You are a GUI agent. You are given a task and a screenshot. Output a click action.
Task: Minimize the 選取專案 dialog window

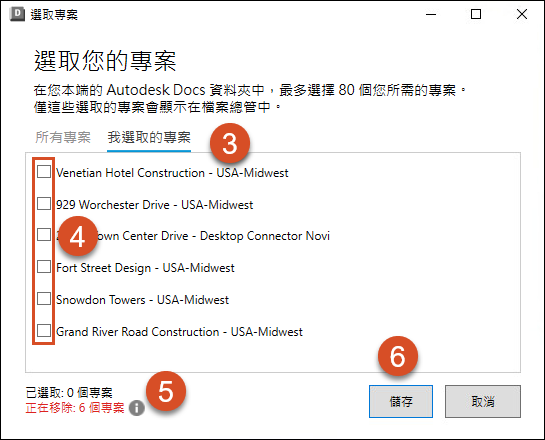[x=431, y=15]
